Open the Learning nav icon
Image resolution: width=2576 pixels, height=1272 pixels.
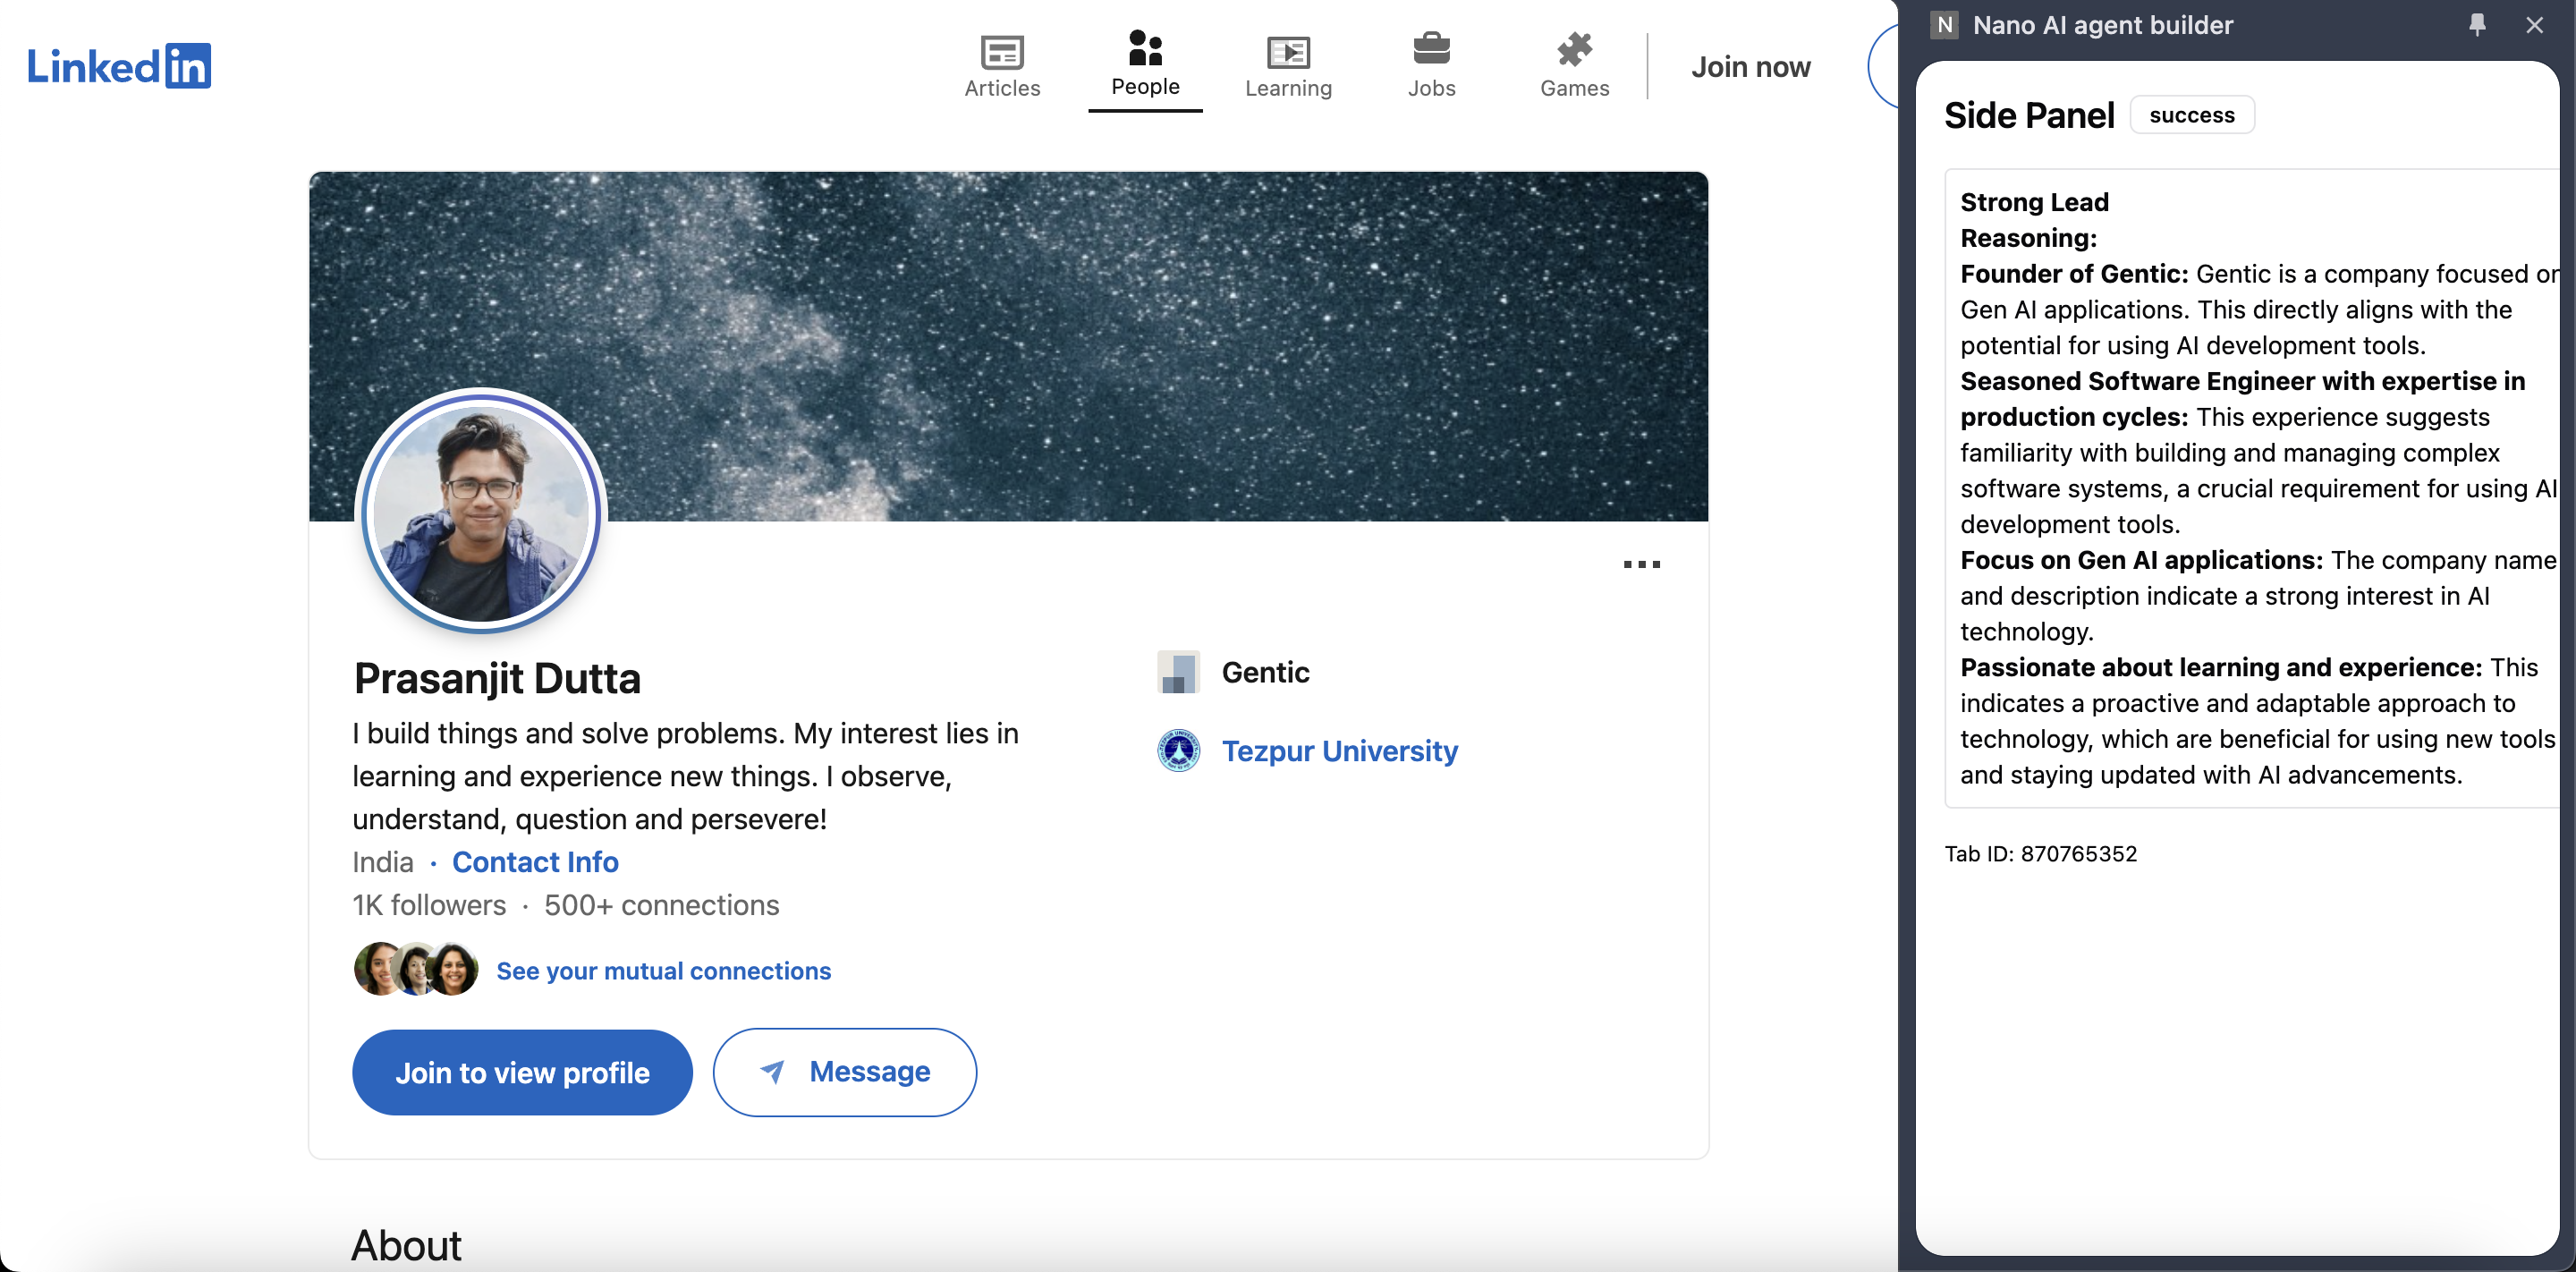click(1287, 50)
